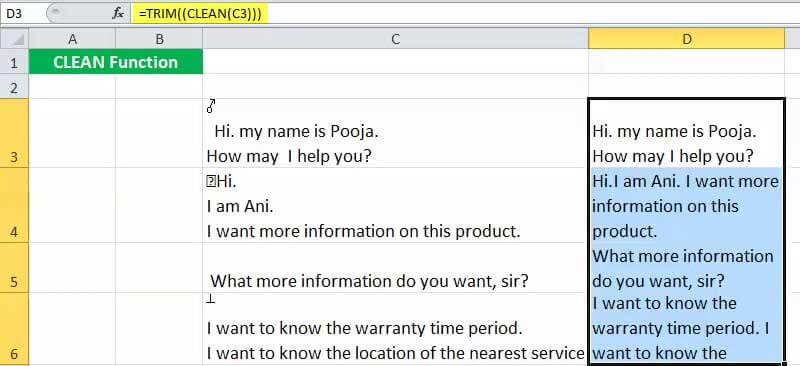Select cell C4 starting with Hi. I am Ani
The image size is (800, 366).
click(x=395, y=205)
